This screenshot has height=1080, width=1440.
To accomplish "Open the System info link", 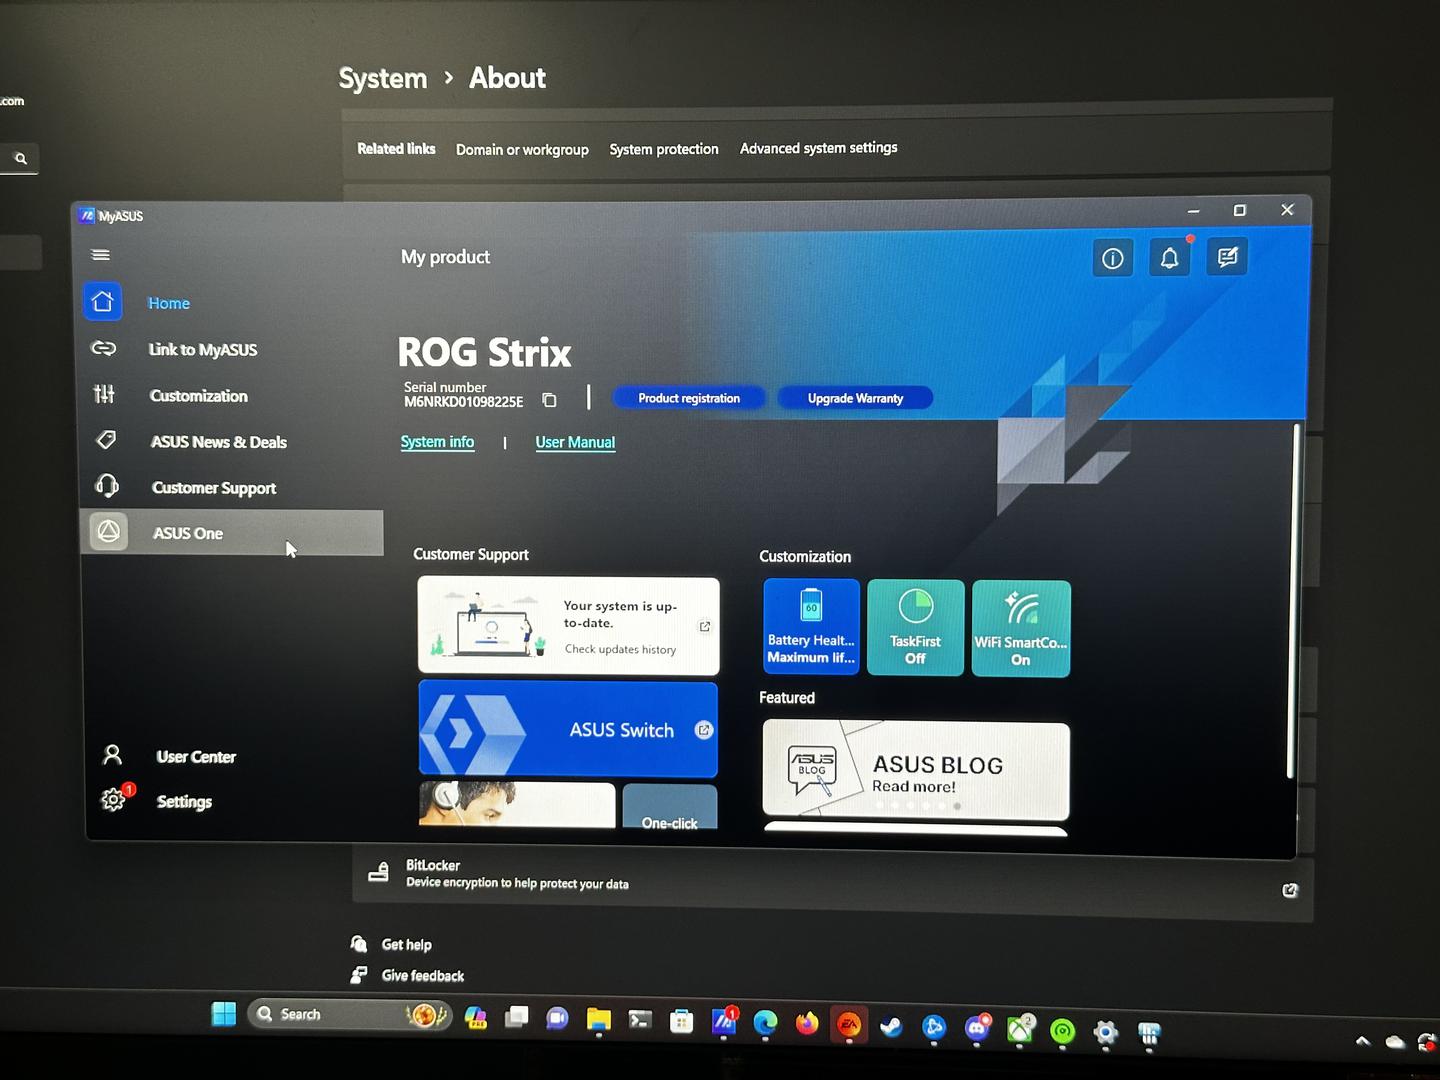I will tap(437, 442).
